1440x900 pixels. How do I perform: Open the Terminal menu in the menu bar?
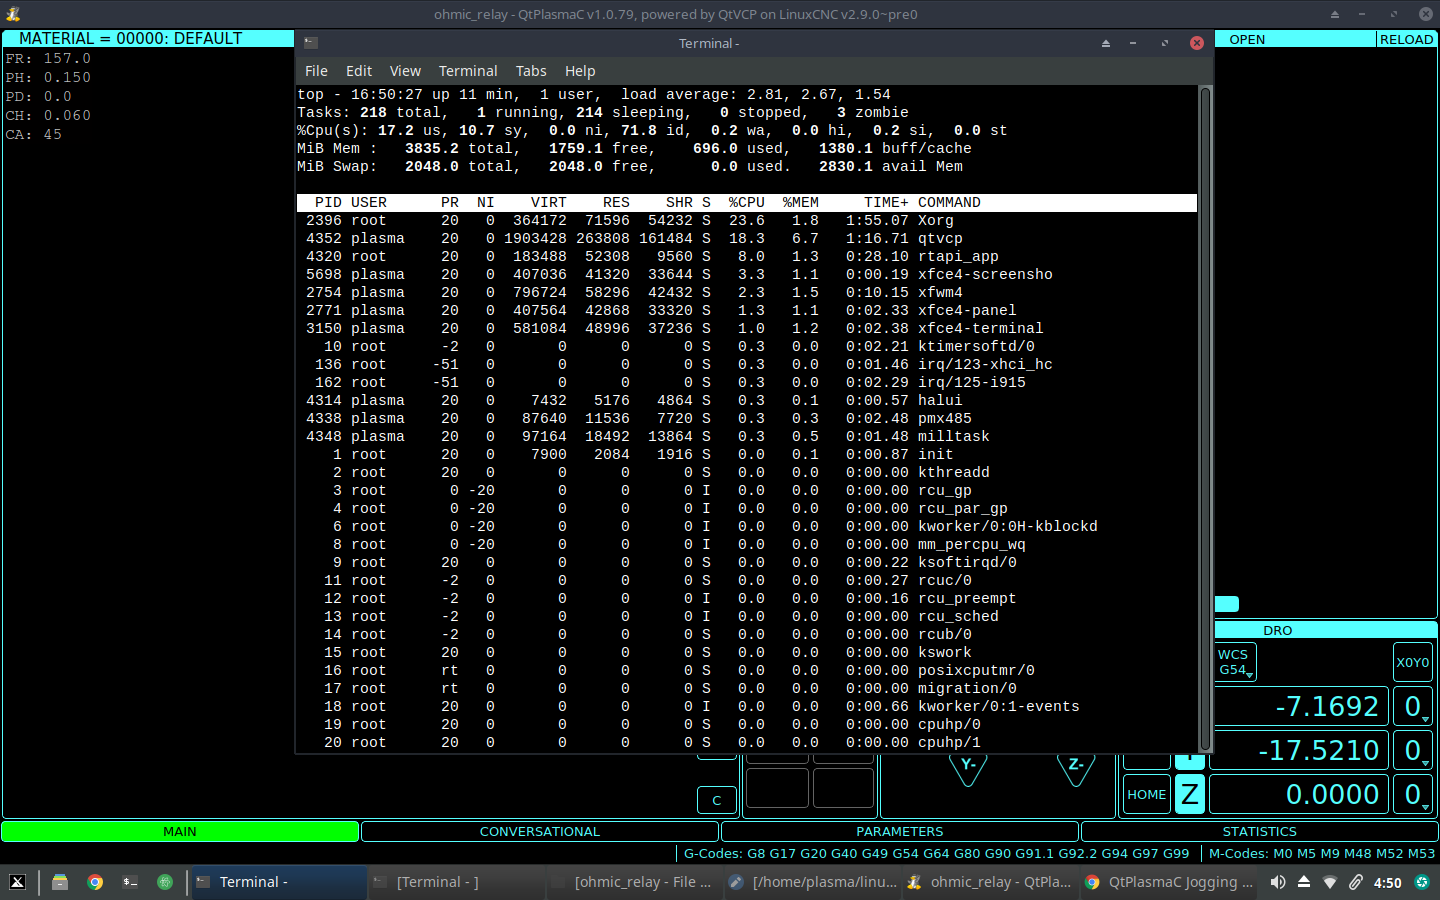point(468,71)
